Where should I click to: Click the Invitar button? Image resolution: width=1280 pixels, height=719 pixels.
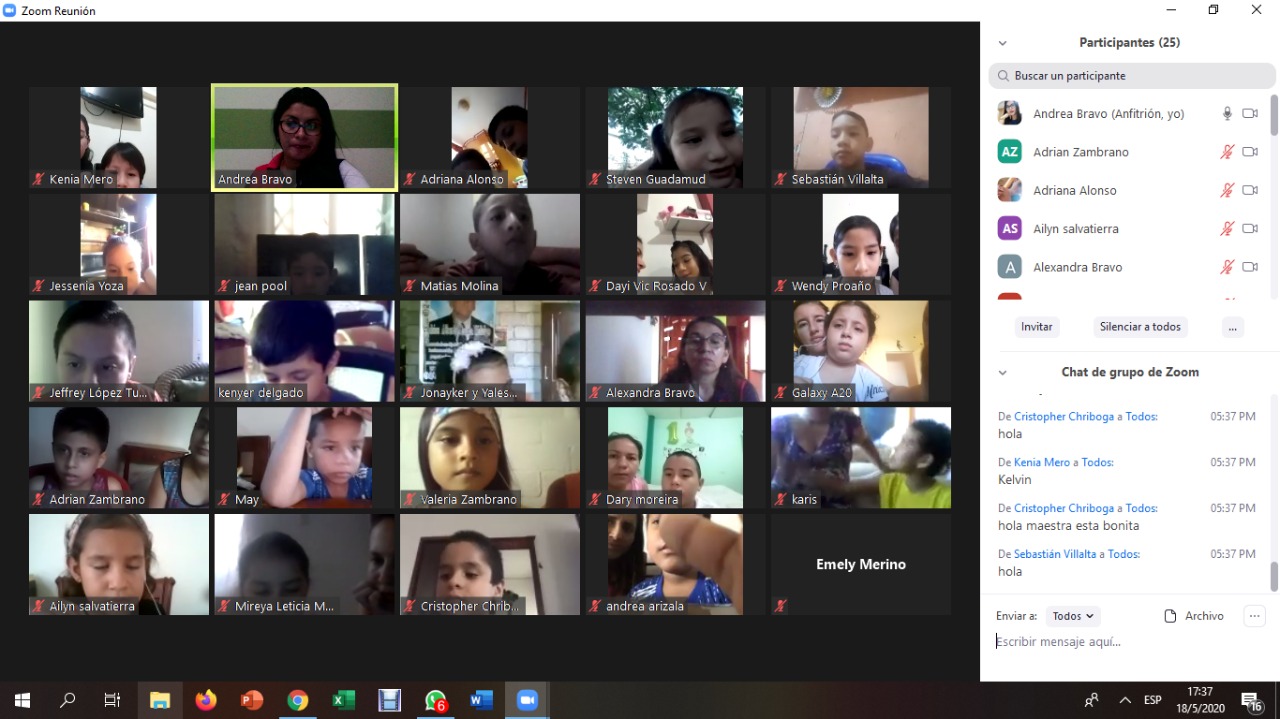(x=1036, y=327)
